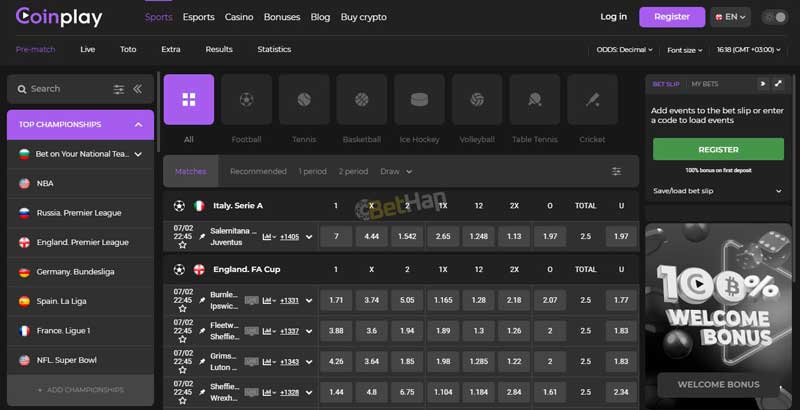
Task: Click in the Search field
Action: tap(66, 89)
